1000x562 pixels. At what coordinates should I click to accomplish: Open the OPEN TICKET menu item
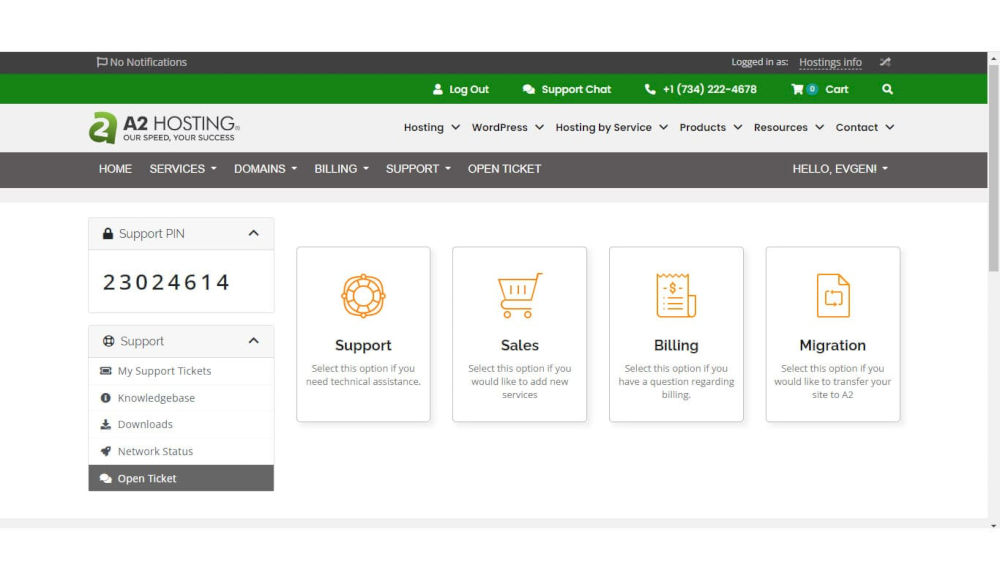coord(504,169)
